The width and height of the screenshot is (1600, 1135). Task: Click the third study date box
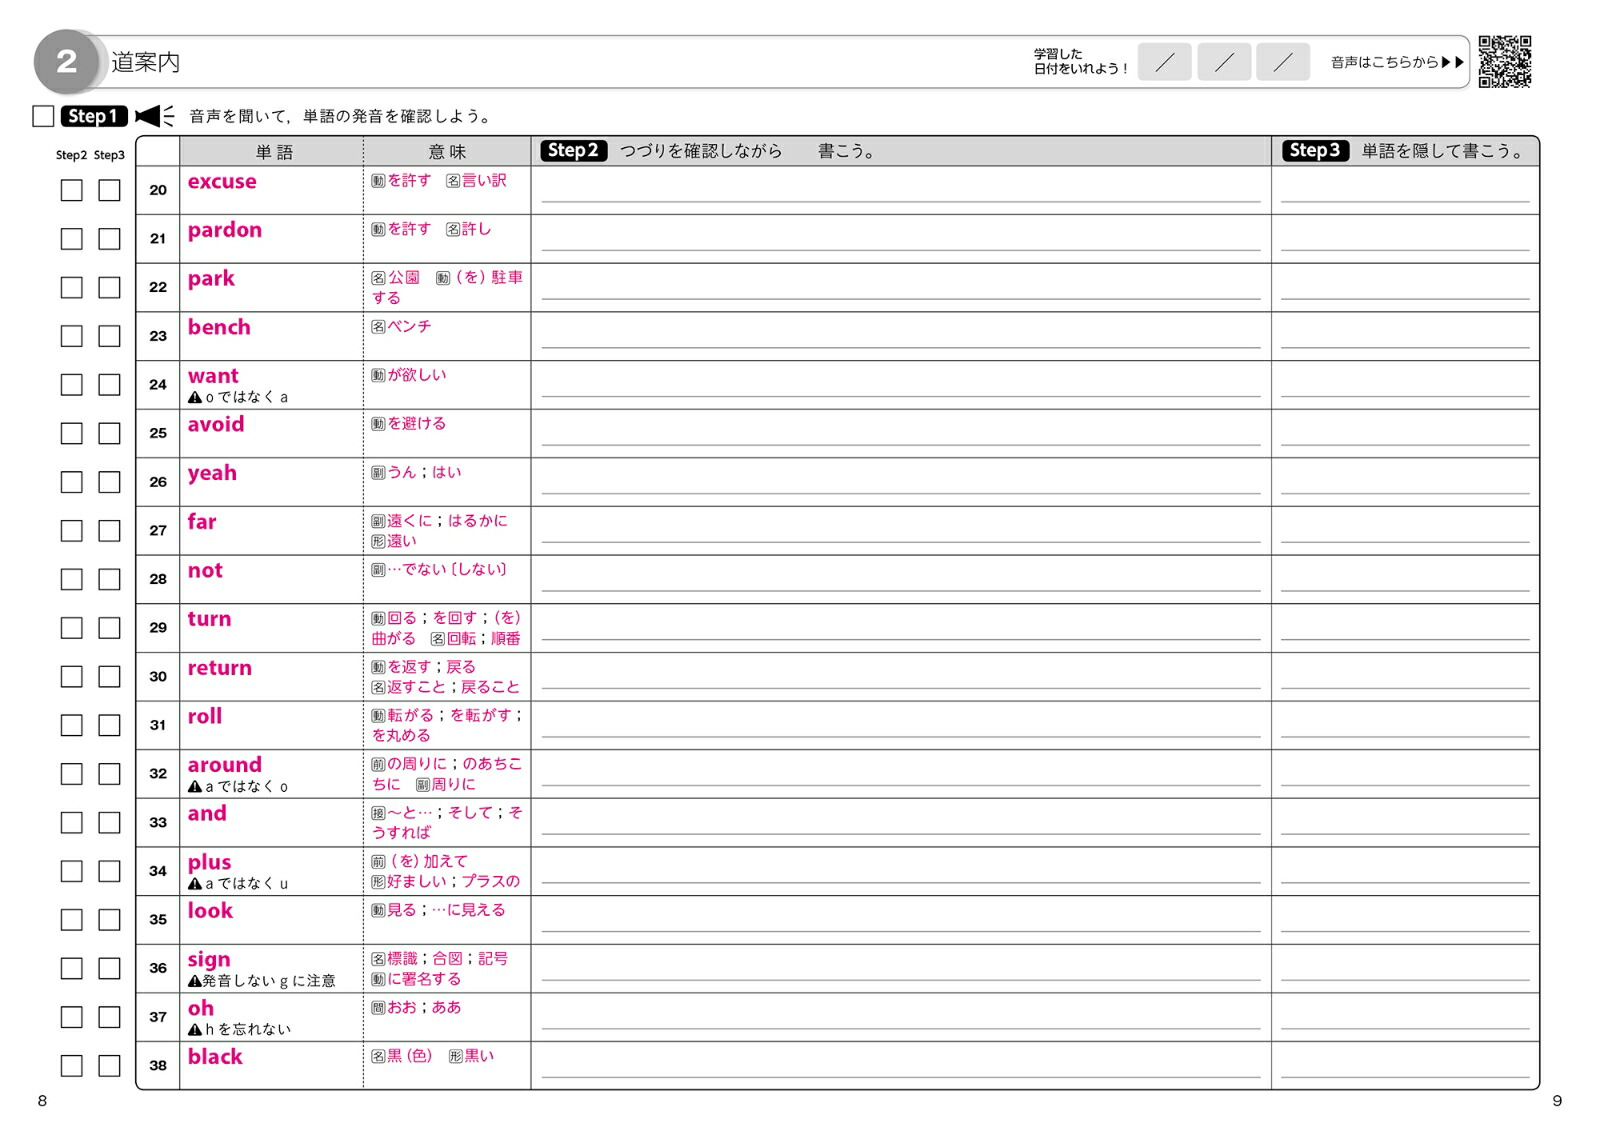pos(1283,62)
